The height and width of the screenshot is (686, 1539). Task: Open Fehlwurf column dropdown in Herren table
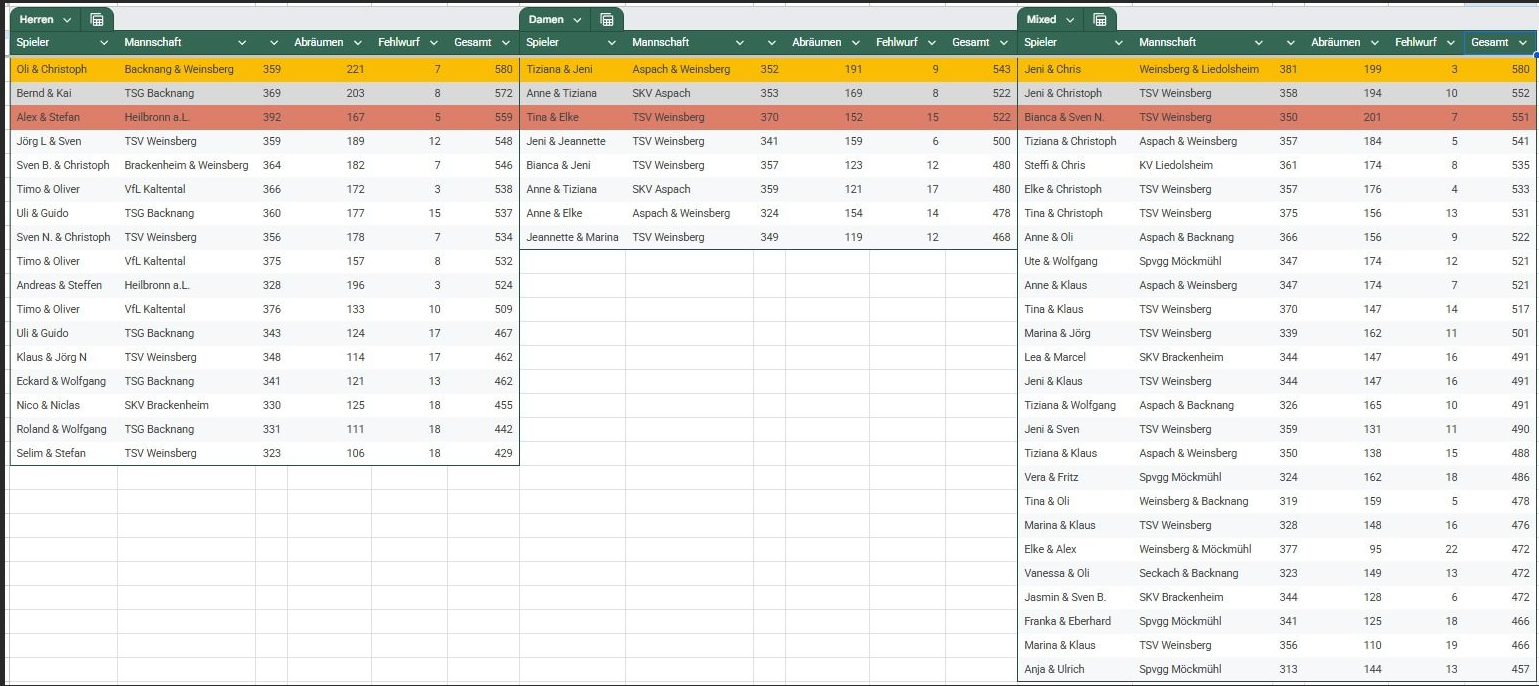click(434, 43)
